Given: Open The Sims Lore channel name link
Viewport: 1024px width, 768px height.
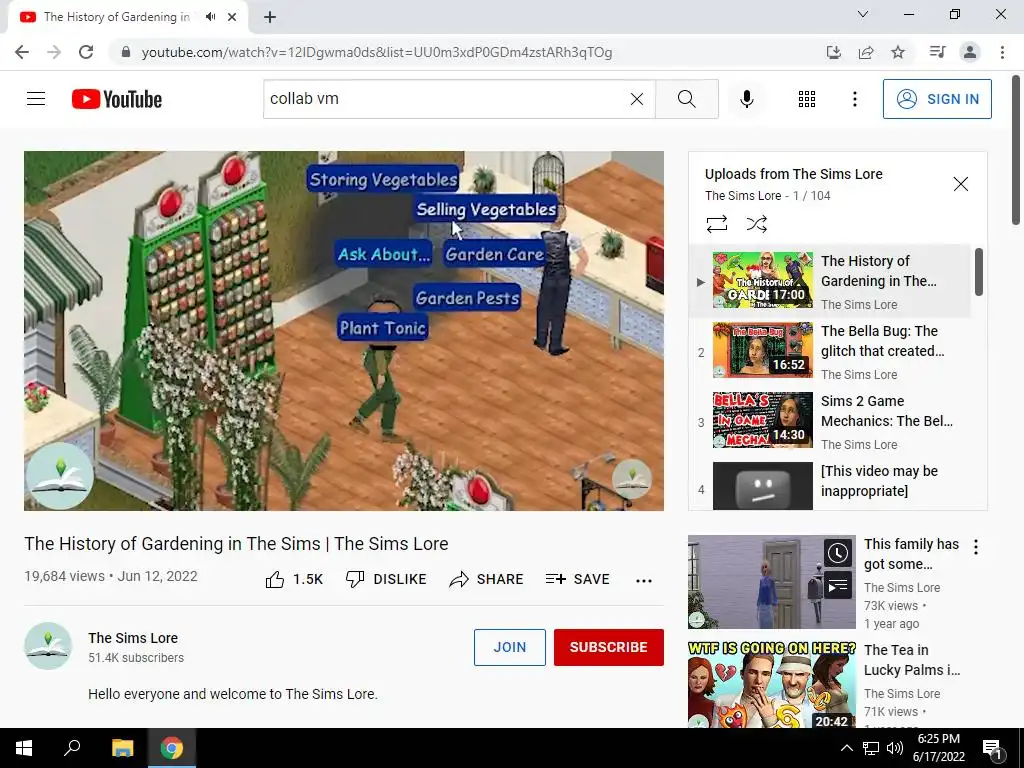Looking at the screenshot, I should pyautogui.click(x=133, y=638).
